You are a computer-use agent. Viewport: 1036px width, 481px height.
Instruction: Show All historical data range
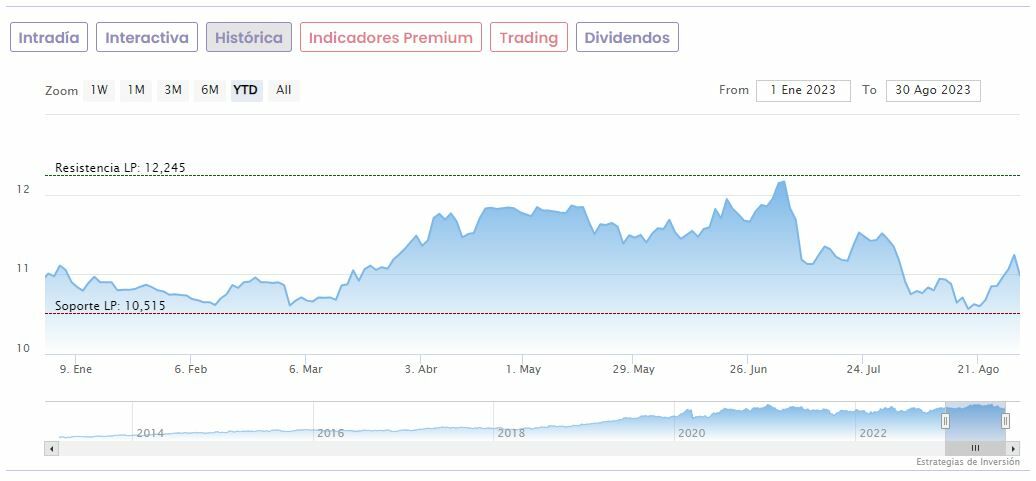point(284,90)
